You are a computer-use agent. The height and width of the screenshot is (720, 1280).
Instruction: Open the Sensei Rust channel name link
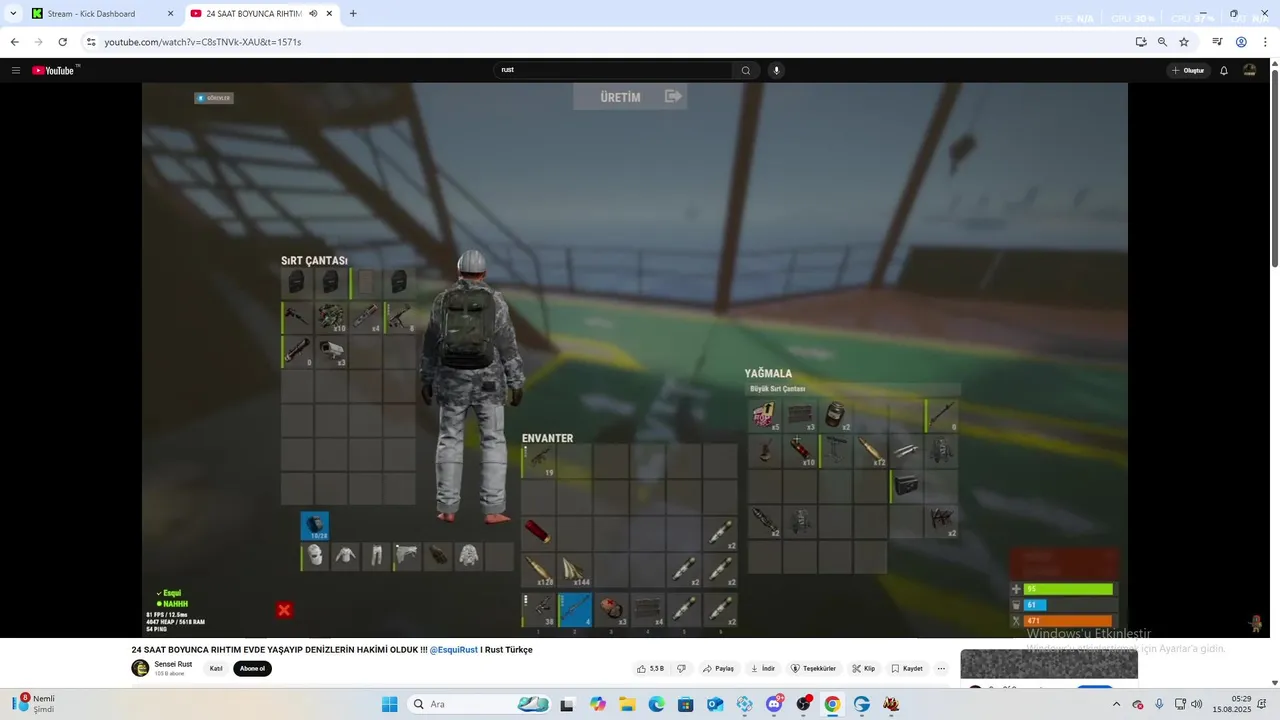(x=173, y=664)
